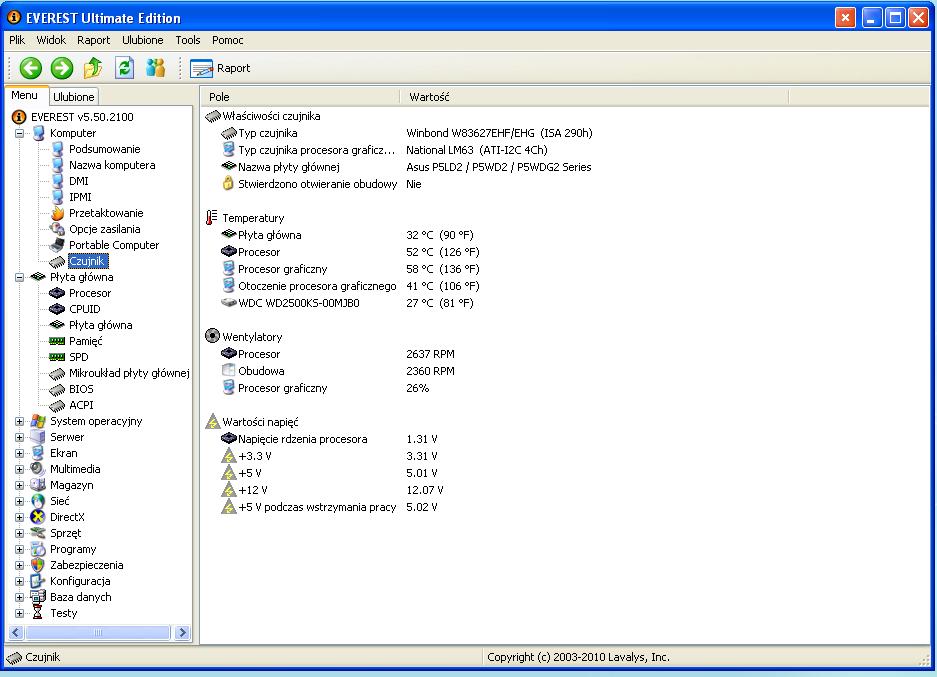Screen dimensions: 937x677
Task: Open the Raport menu
Action: [x=93, y=40]
